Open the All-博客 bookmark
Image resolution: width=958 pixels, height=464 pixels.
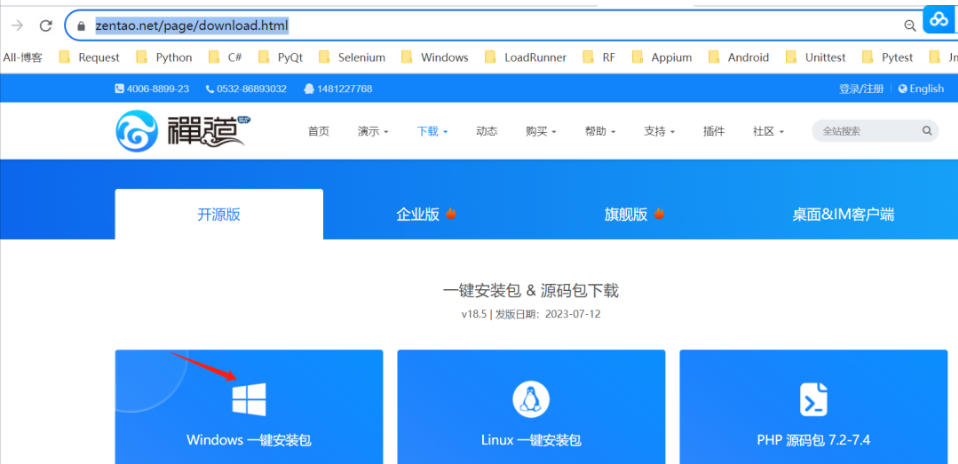click(23, 57)
